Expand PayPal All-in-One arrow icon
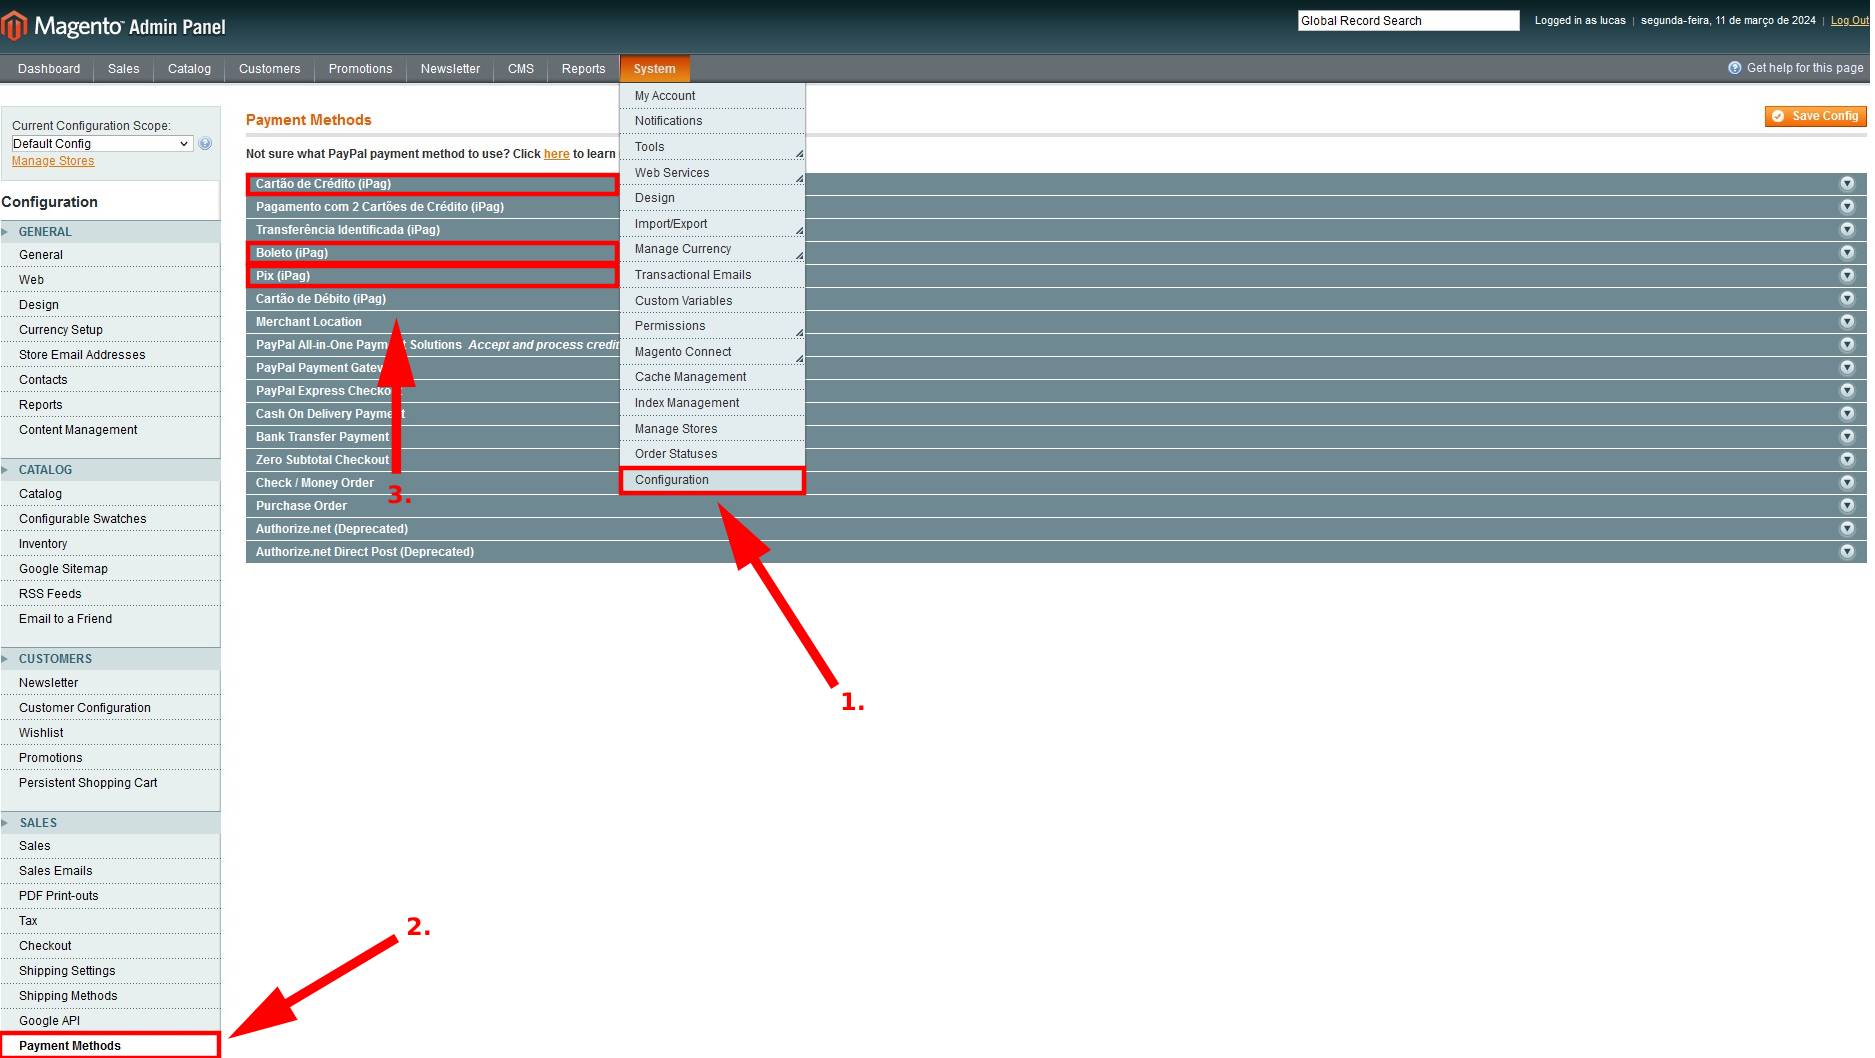The image size is (1875, 1058). [1847, 345]
